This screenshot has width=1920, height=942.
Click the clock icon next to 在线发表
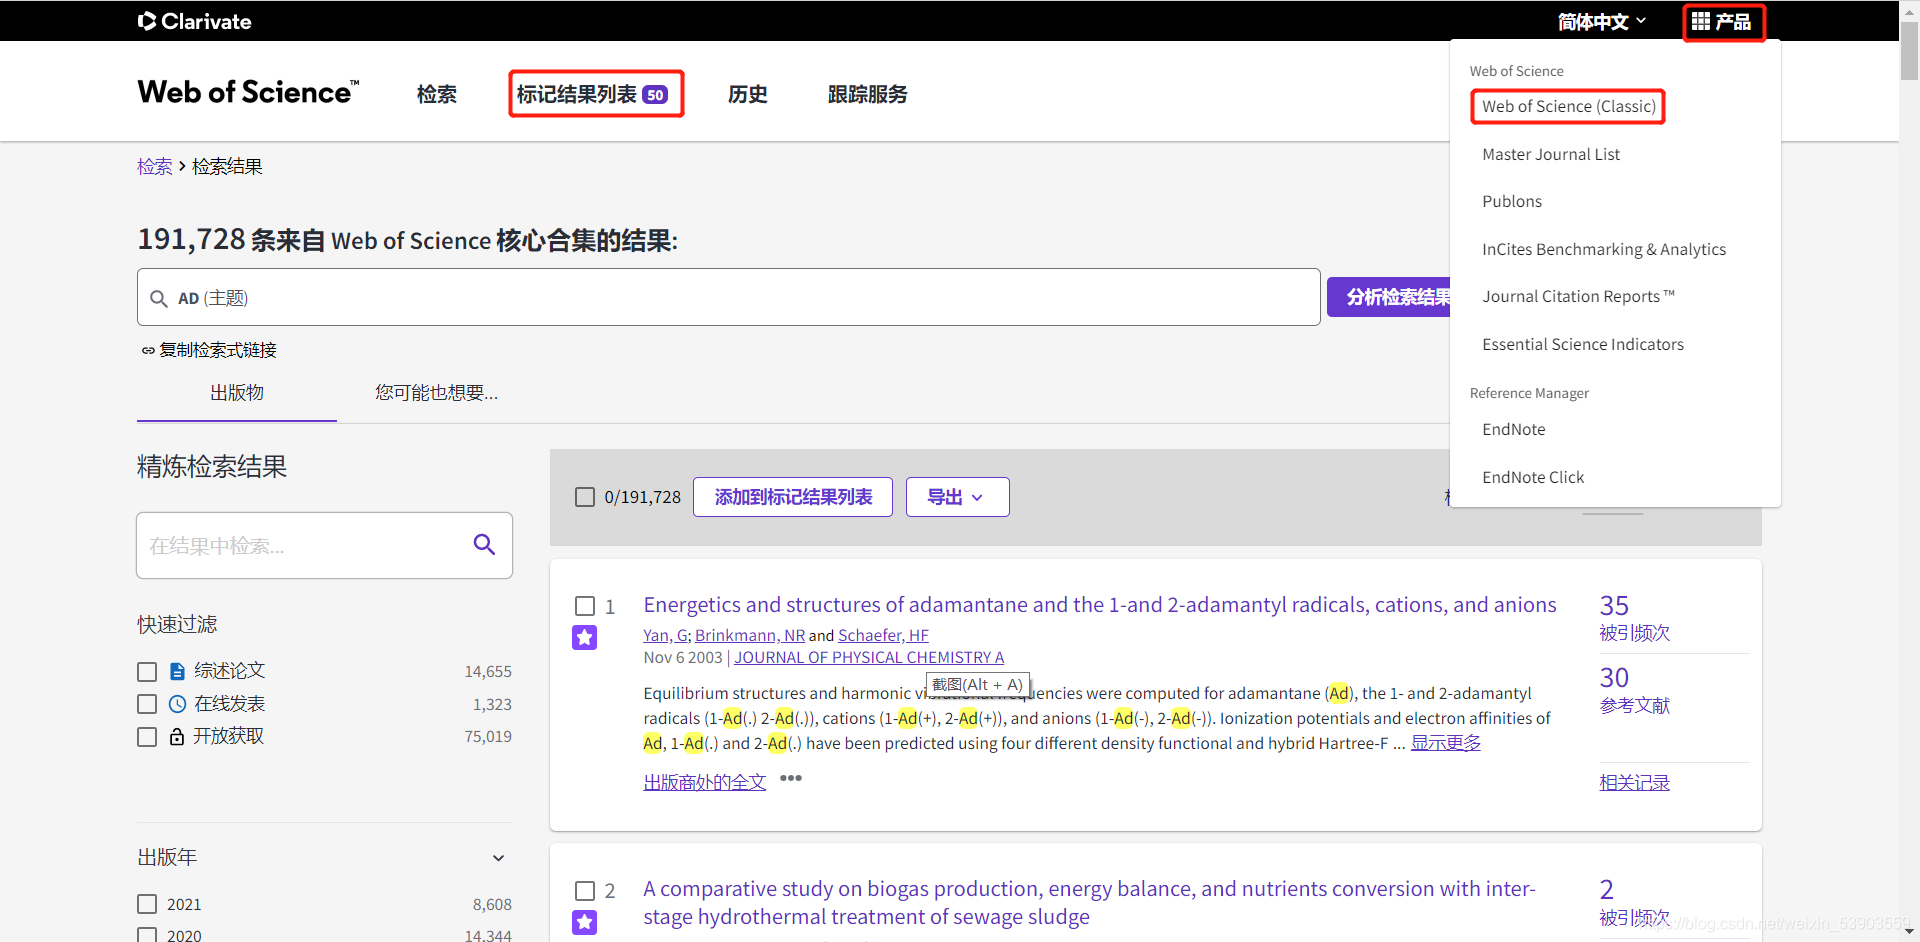pos(177,704)
